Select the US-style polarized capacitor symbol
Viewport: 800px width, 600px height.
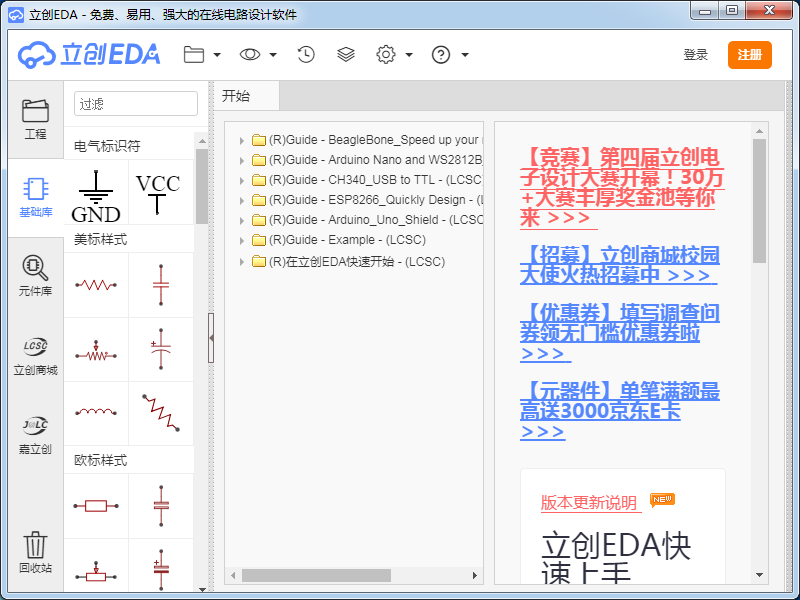tap(161, 349)
